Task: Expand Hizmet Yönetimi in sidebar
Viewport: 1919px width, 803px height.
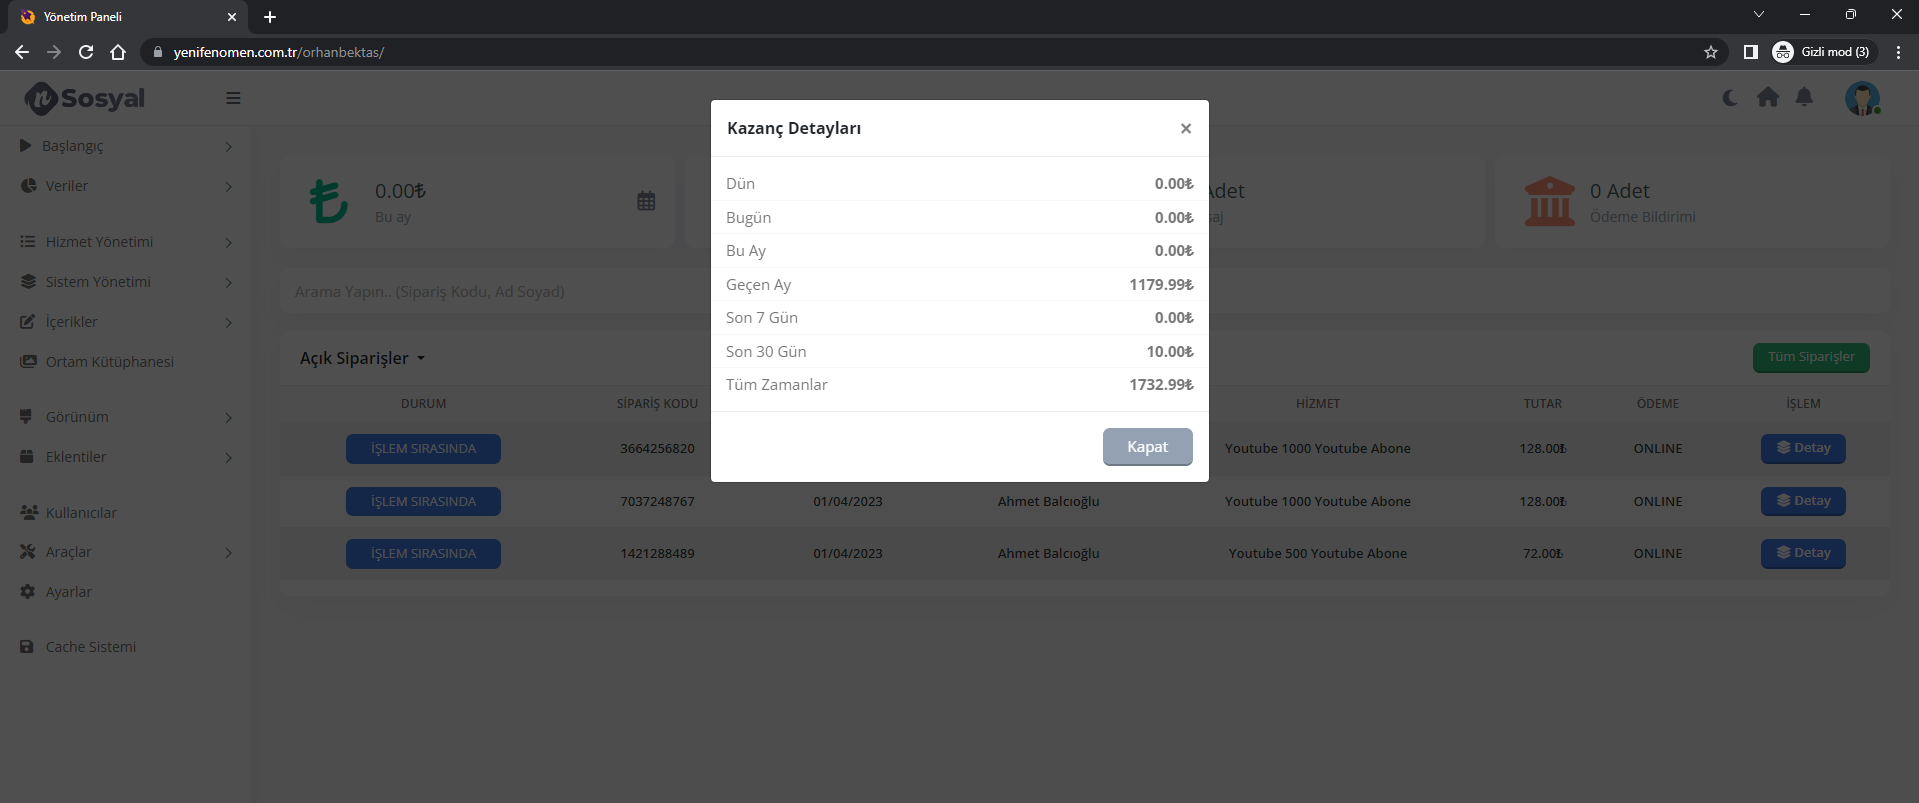Action: 125,242
